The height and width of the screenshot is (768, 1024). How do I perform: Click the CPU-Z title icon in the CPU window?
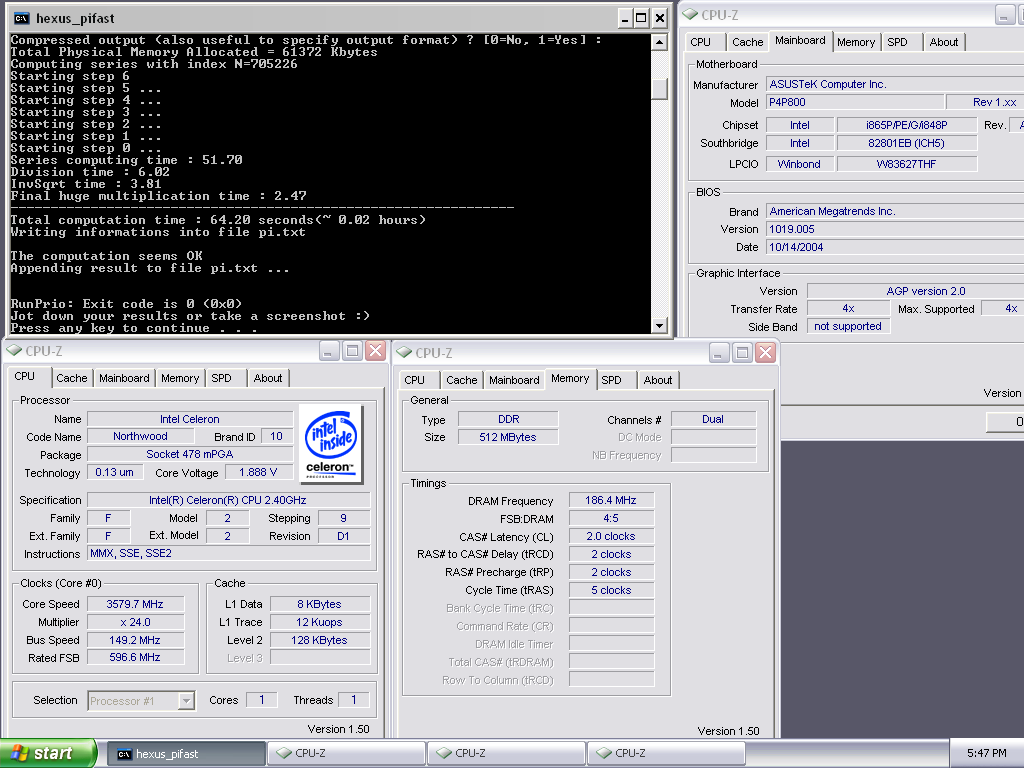click(x=14, y=351)
